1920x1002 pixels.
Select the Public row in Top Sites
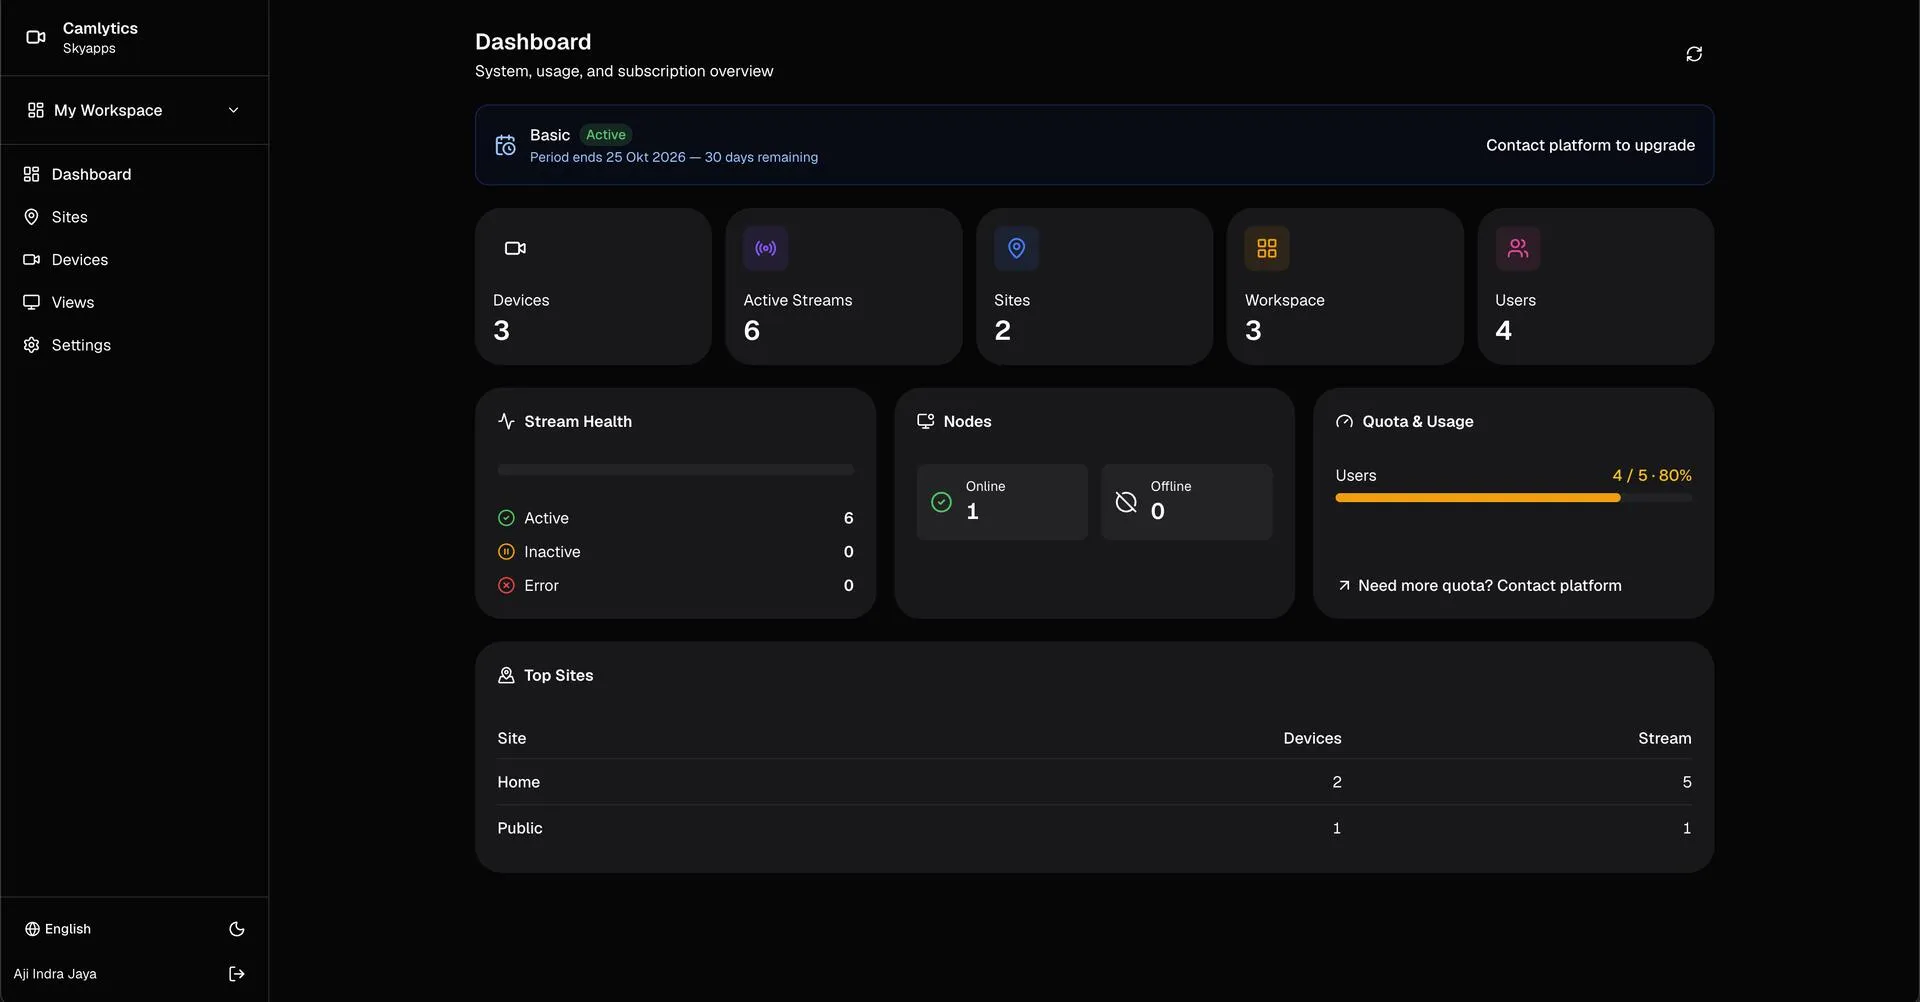click(x=1094, y=828)
